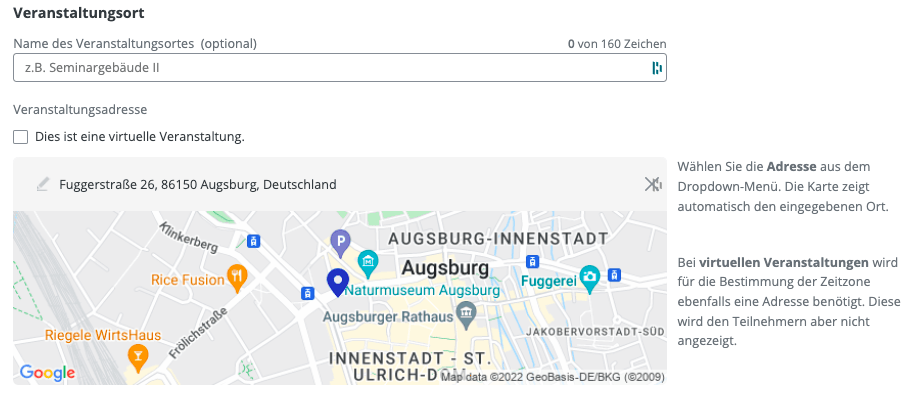Viewport: 914px width, 411px height.
Task: Click the map data copyright notice
Action: coord(552,377)
